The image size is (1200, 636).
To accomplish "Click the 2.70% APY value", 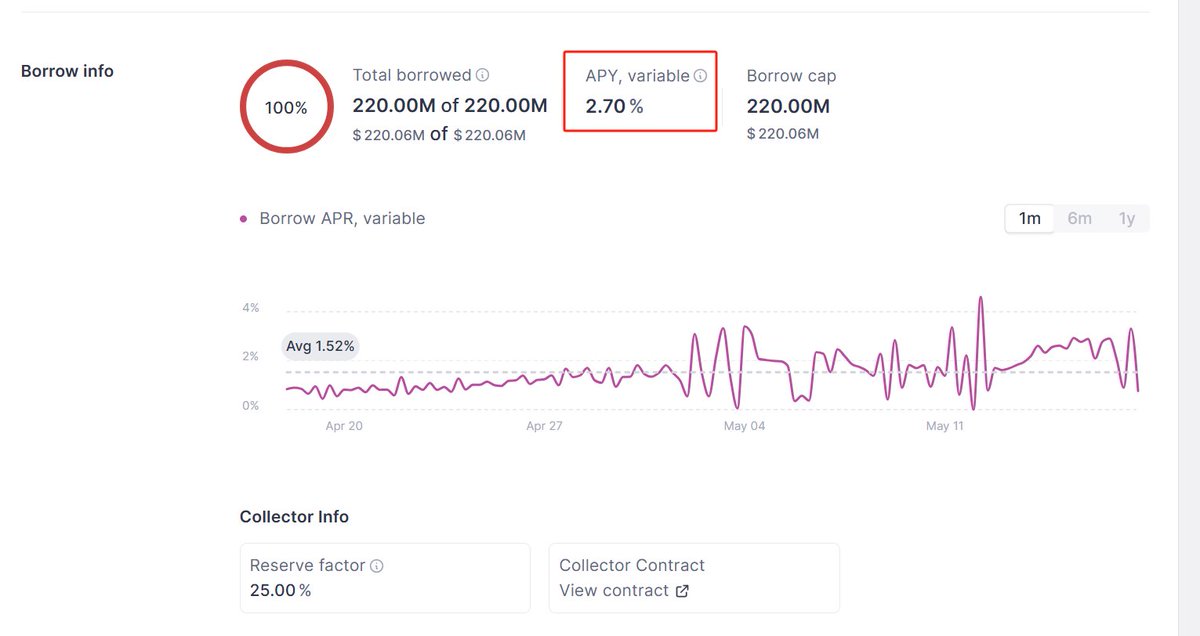I will (x=614, y=106).
